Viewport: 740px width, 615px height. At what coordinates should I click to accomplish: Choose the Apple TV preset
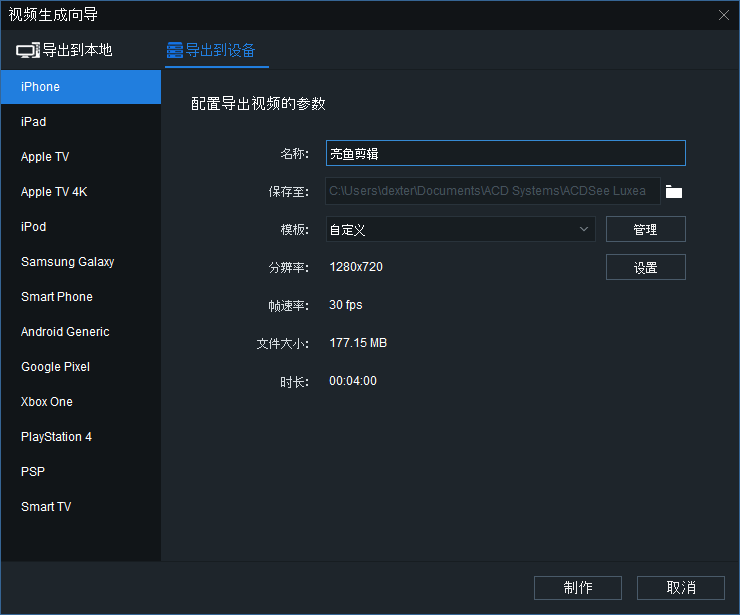(x=81, y=157)
